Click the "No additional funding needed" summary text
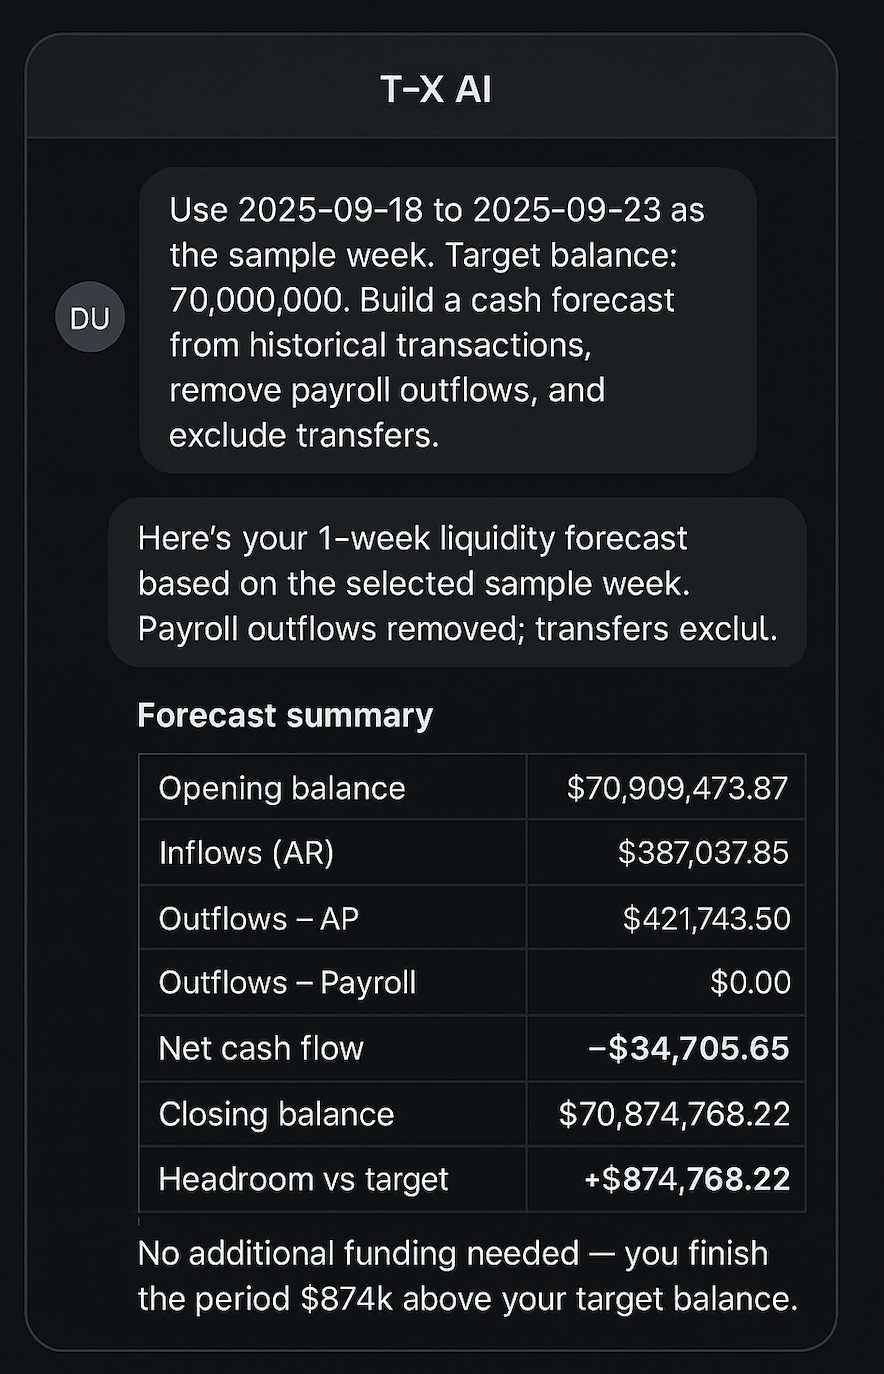The image size is (884, 1374). tap(467, 1276)
